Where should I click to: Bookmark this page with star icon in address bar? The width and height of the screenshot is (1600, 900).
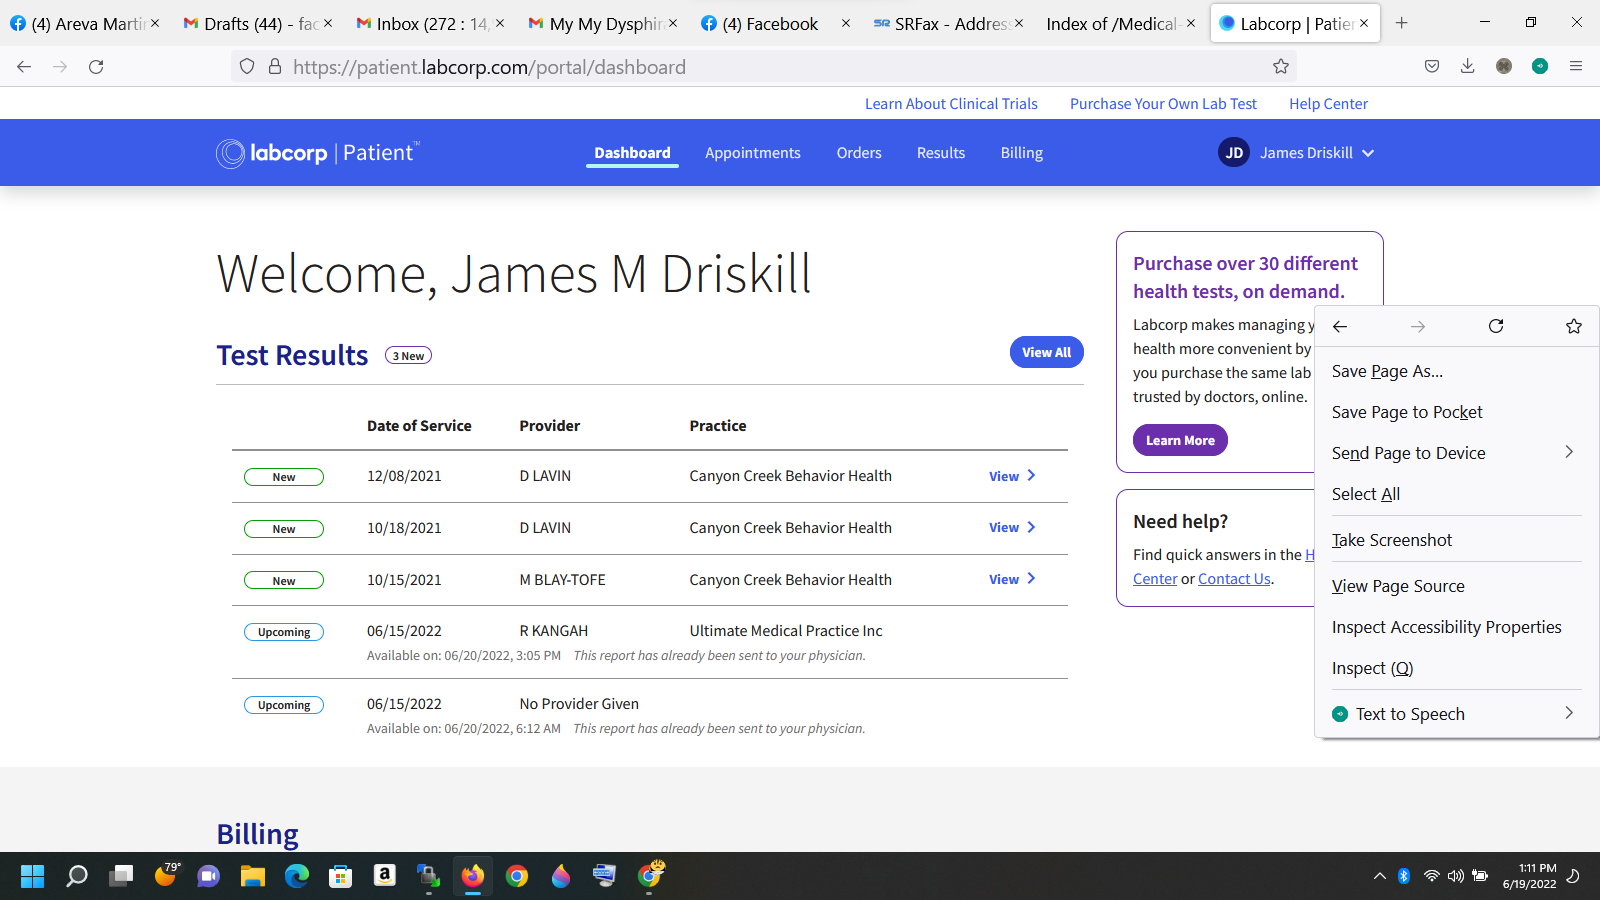[x=1281, y=66]
